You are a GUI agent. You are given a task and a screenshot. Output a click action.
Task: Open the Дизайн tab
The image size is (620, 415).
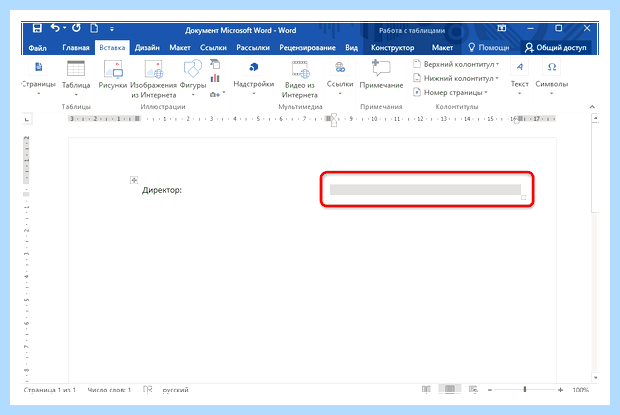(147, 48)
